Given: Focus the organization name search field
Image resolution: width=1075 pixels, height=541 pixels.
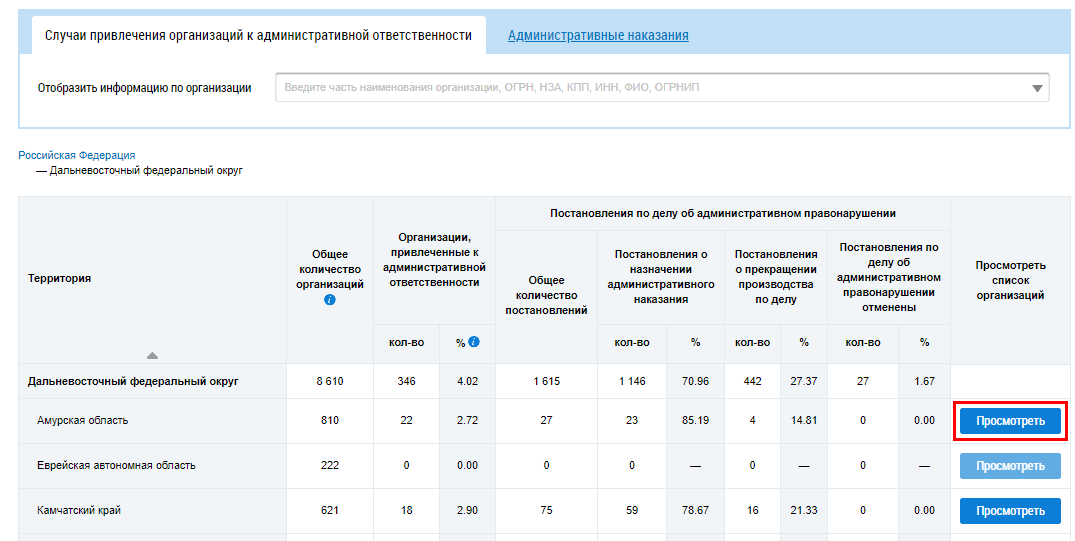Looking at the screenshot, I should pos(650,88).
